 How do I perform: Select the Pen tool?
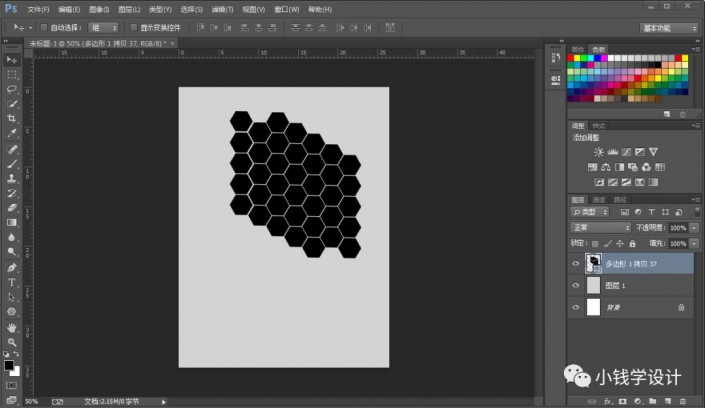[x=12, y=267]
